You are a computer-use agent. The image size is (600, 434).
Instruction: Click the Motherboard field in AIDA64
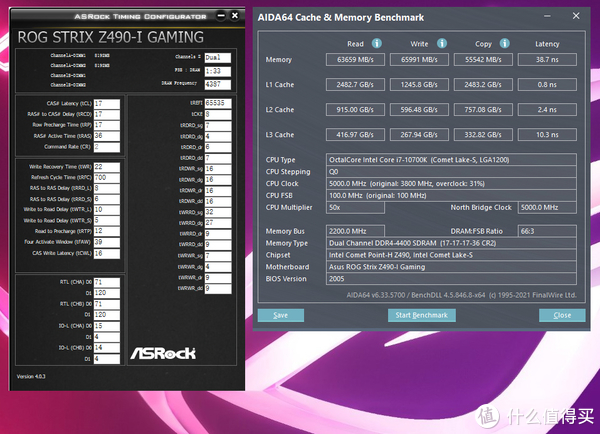(451, 267)
